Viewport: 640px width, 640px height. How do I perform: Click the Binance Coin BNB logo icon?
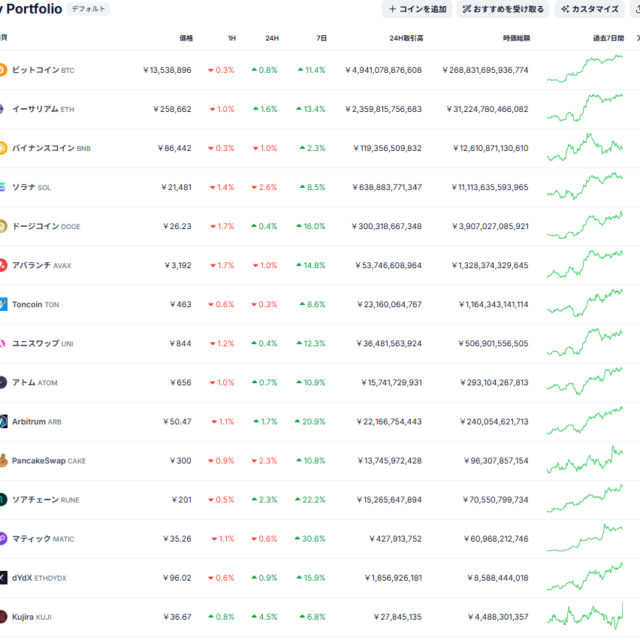tap(3, 148)
